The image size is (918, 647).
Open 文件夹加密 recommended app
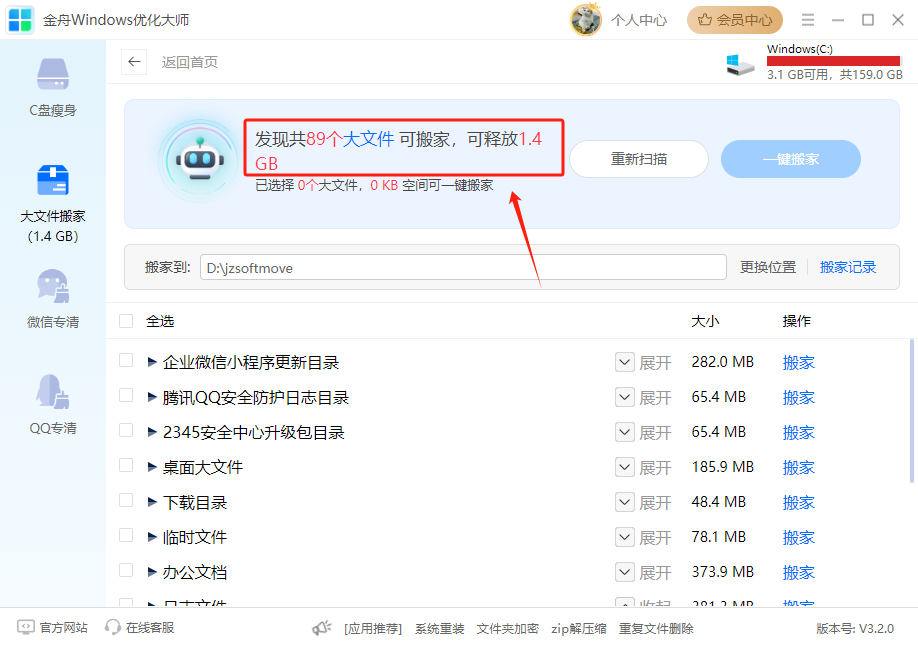(508, 629)
